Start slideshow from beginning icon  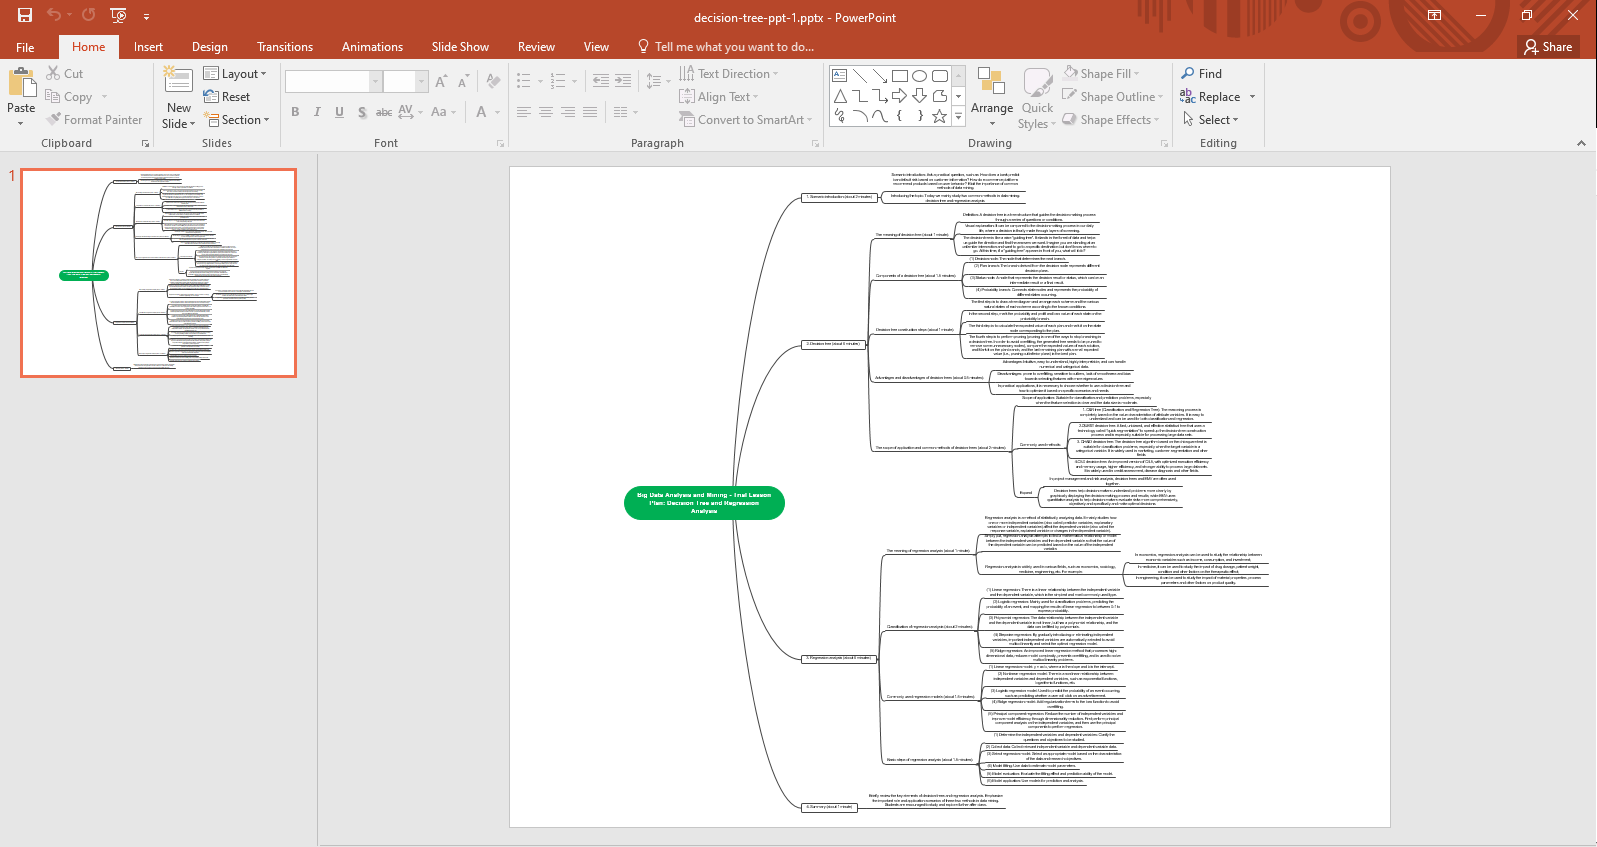(x=118, y=15)
